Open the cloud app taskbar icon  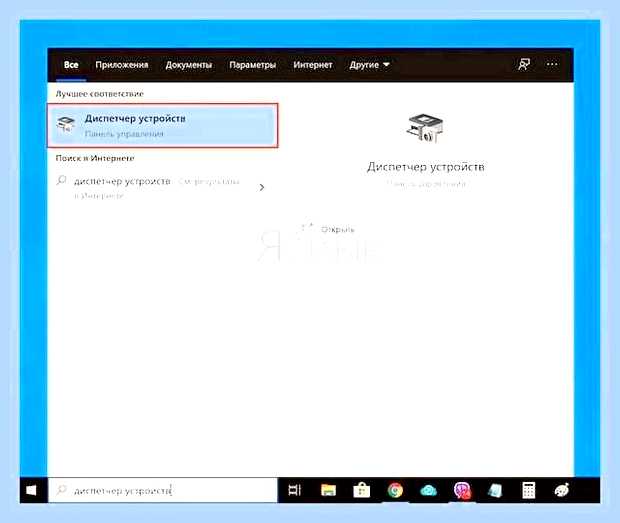click(x=428, y=491)
